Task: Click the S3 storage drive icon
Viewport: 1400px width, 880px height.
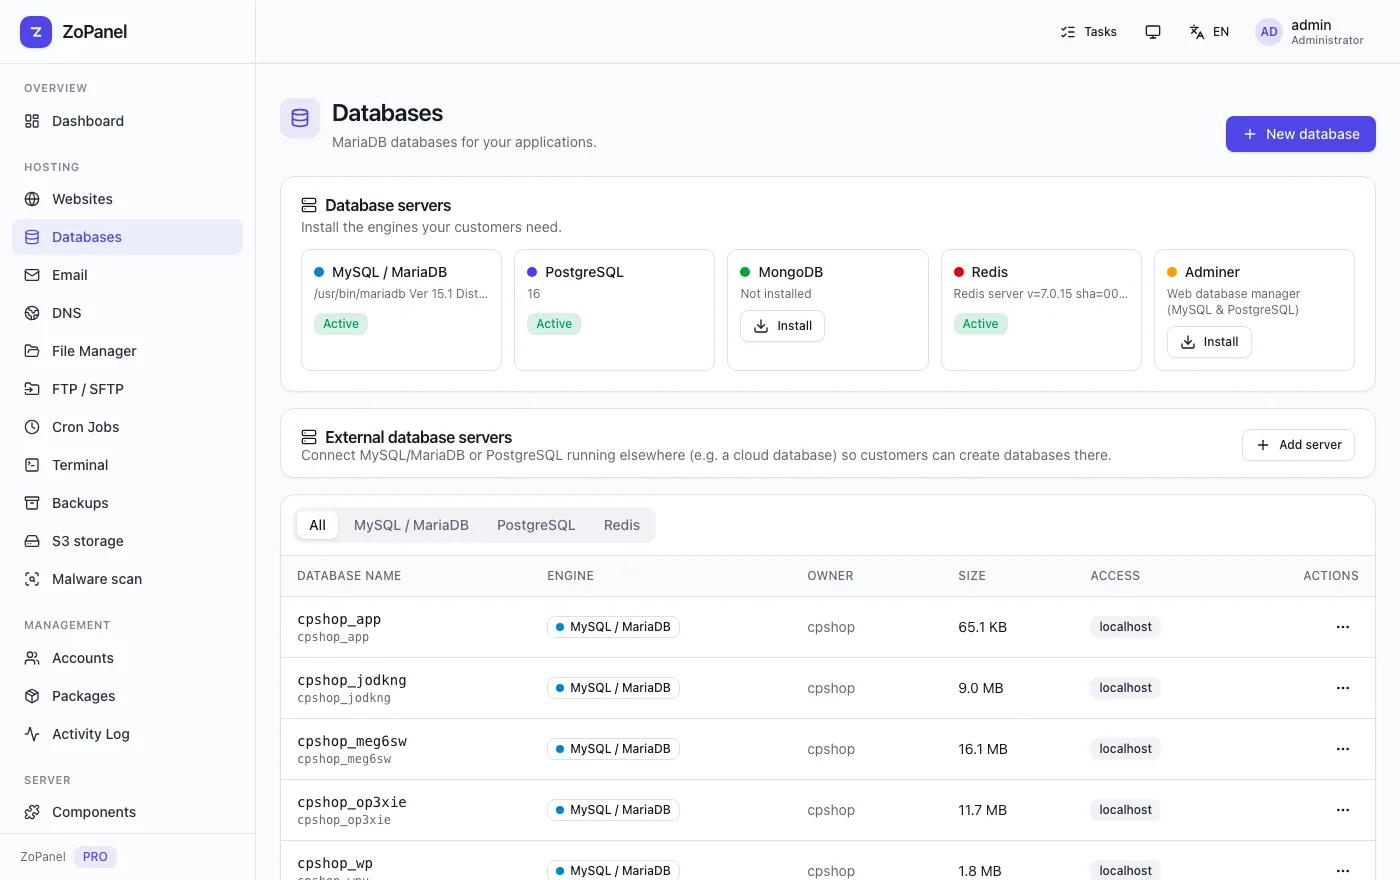Action: [32, 541]
